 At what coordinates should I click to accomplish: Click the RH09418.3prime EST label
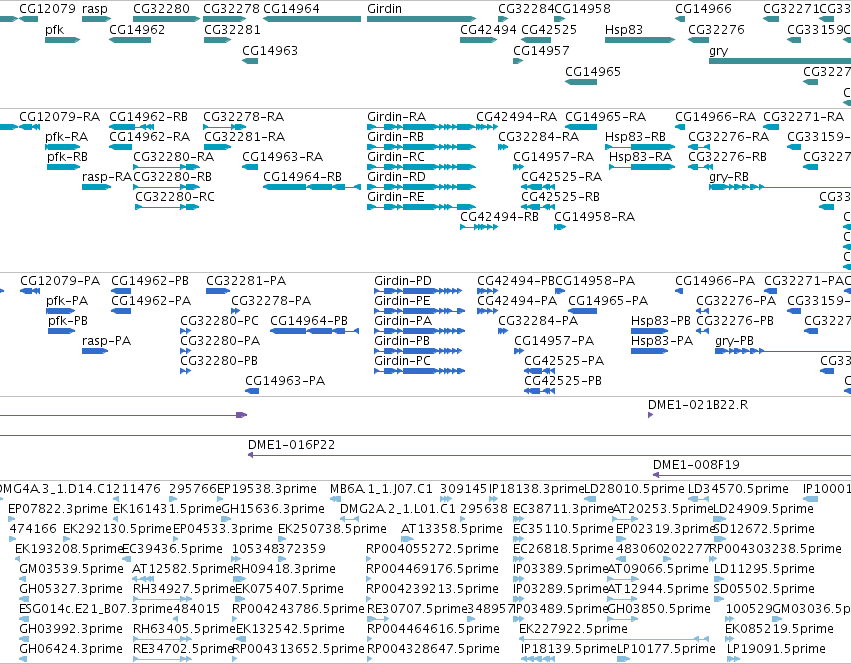284,569
